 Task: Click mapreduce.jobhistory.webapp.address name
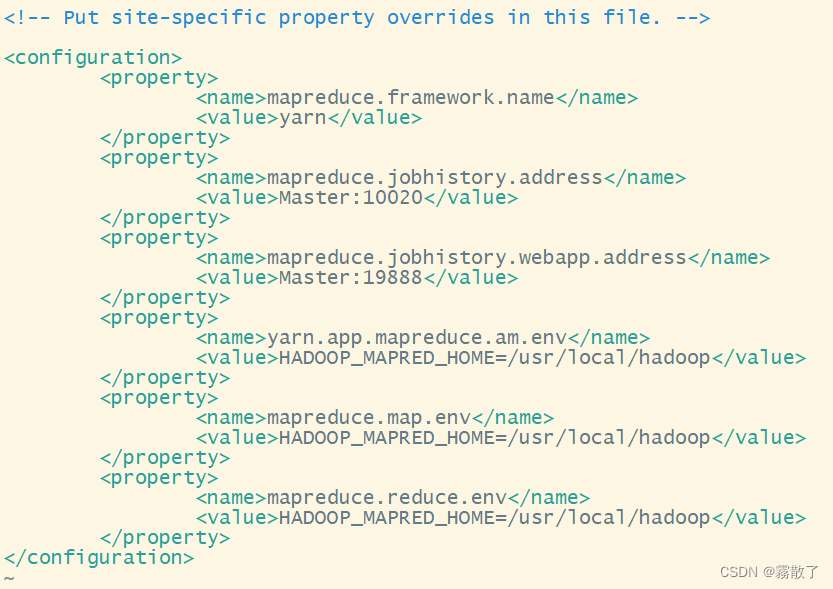(477, 258)
